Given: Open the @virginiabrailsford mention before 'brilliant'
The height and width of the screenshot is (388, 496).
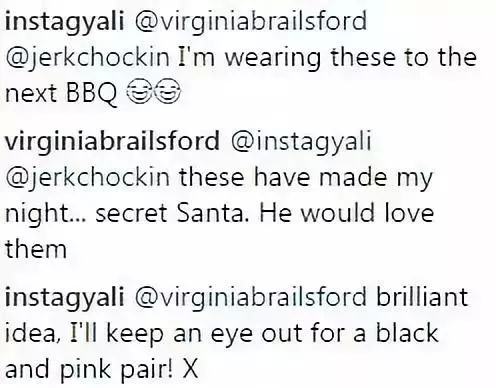Looking at the screenshot, I should [x=250, y=298].
